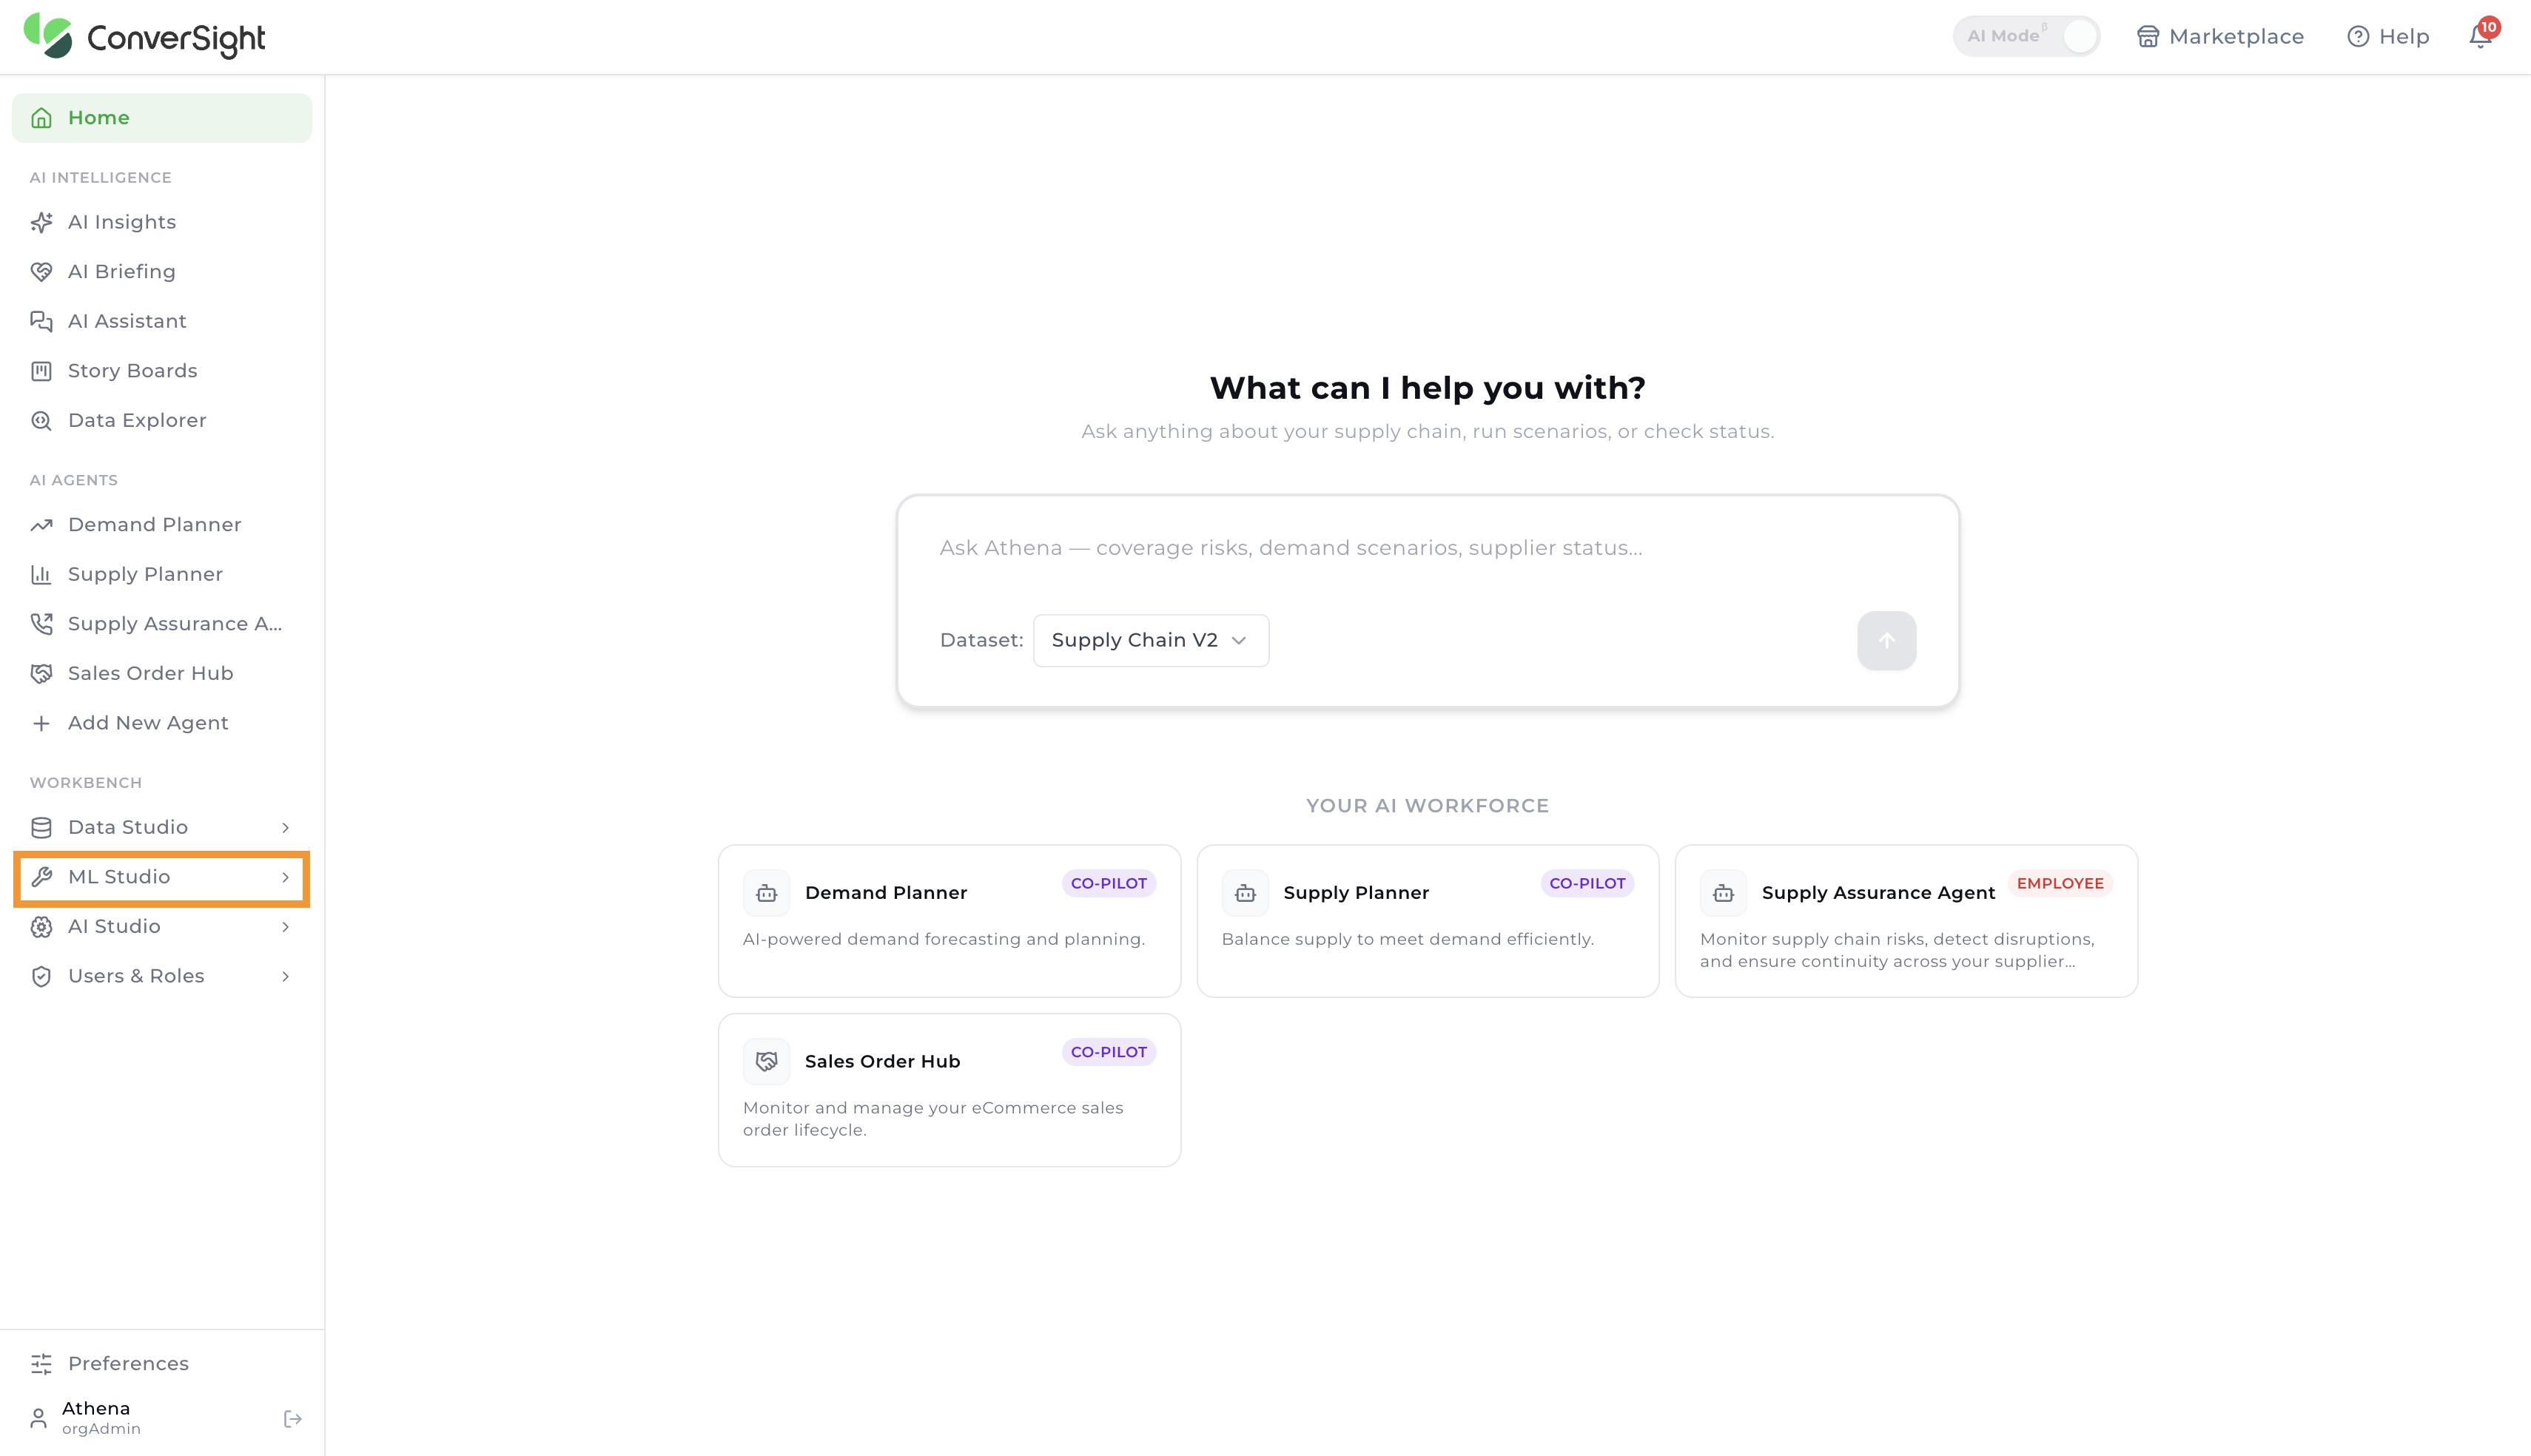Expand the ML Studio menu

(x=162, y=877)
